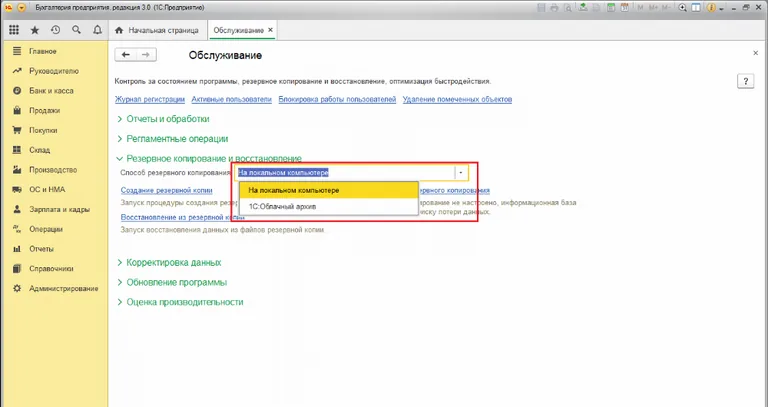Click the M+ memory add button
The image size is (768, 407).
click(653, 8)
